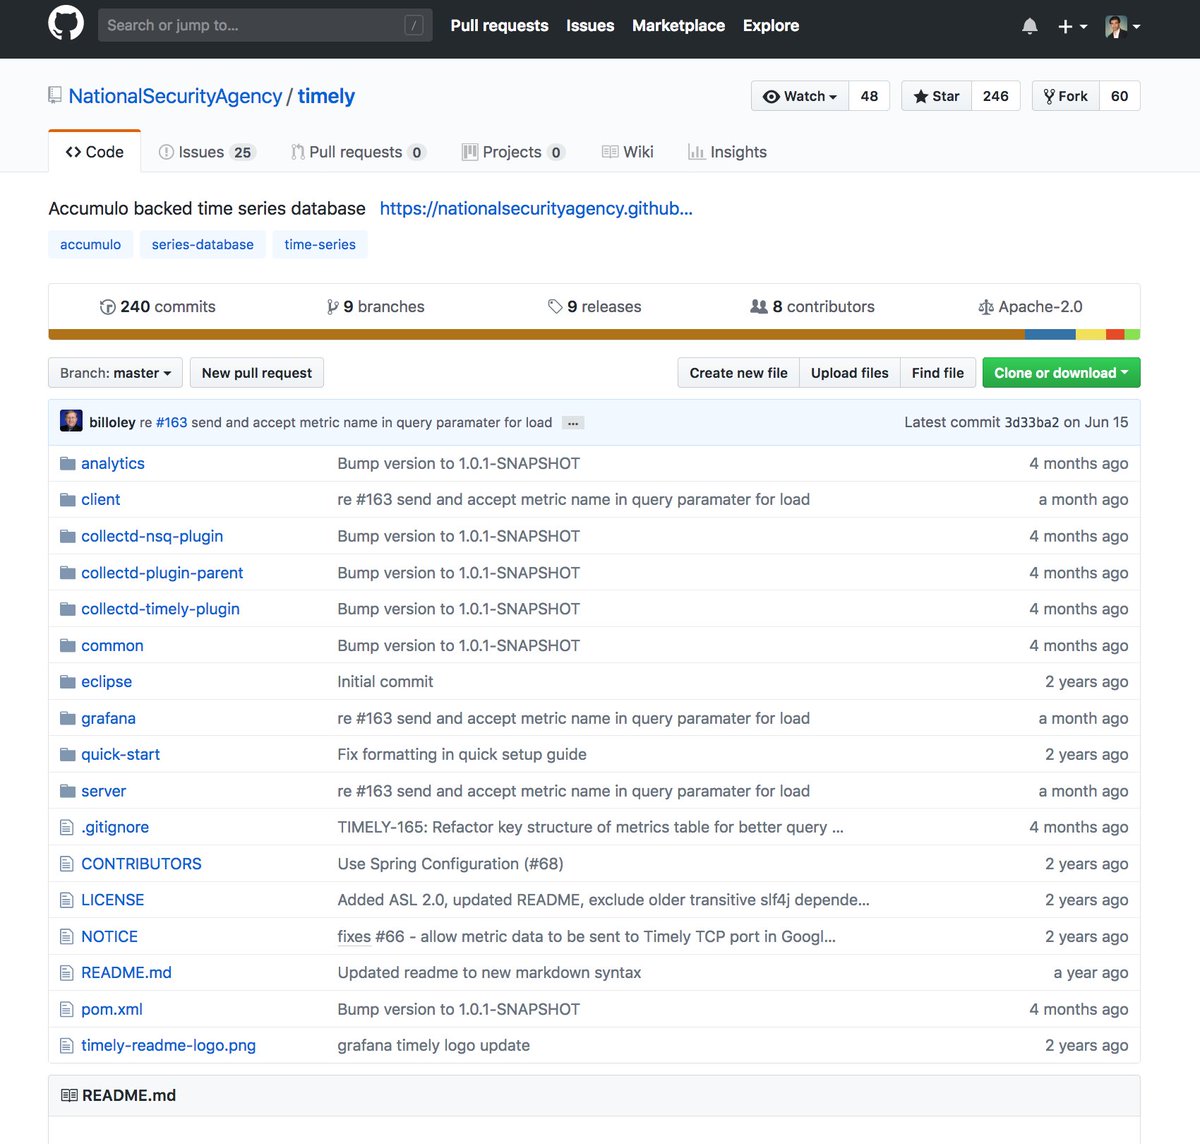Select the accumulo topic tag
Screen dimensions: 1200x1144
click(x=90, y=244)
